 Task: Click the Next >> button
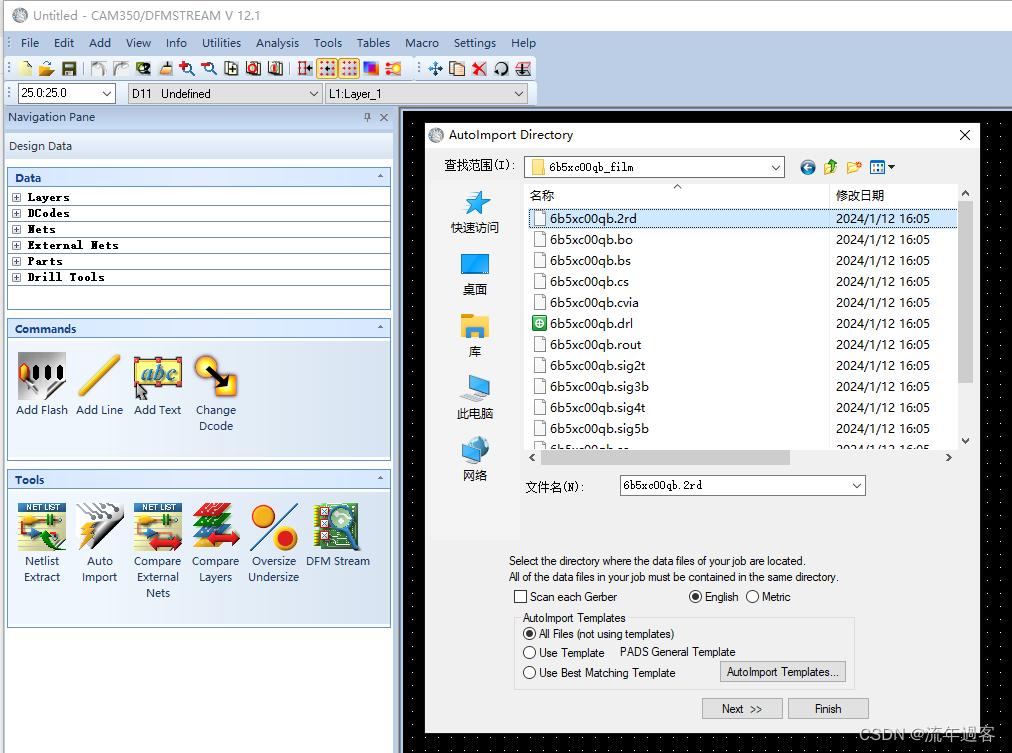click(x=742, y=708)
